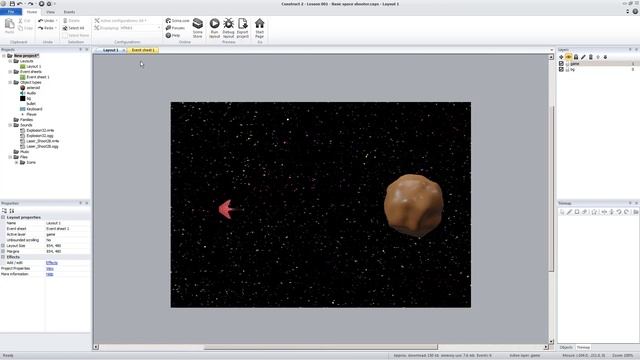Collapse the Sounds folder
The height and width of the screenshot is (360, 640).
10,125
